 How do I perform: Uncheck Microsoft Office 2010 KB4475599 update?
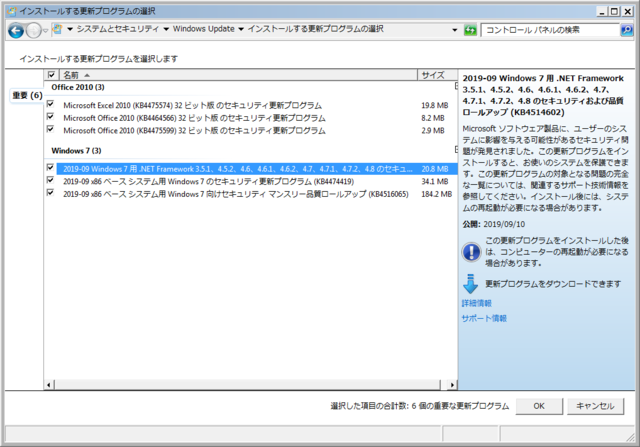pos(50,129)
